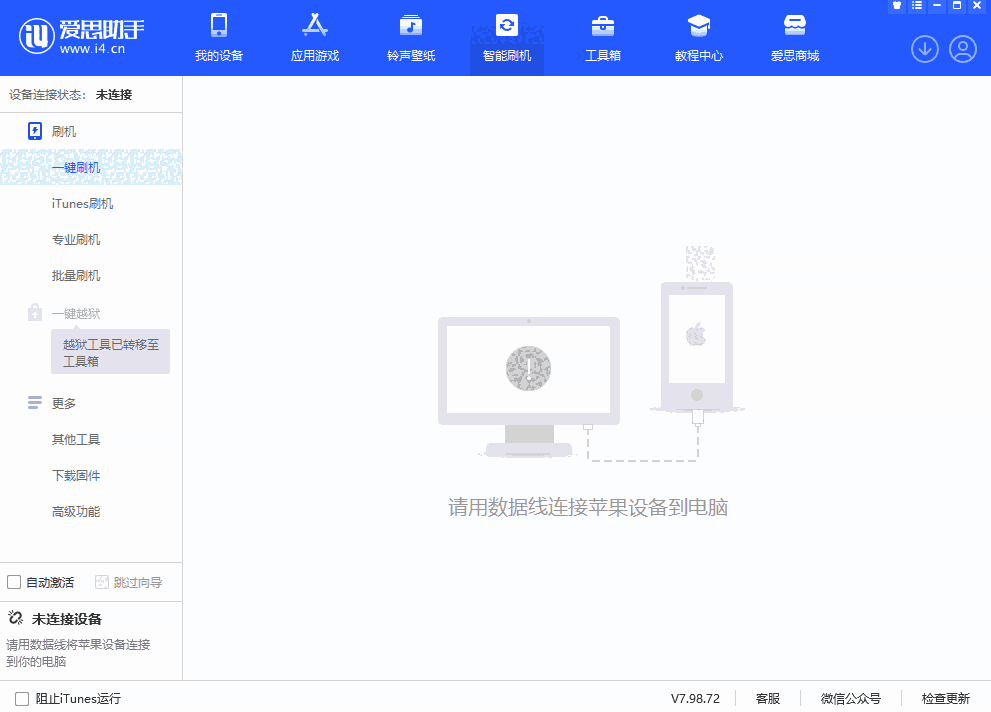Select the 铃声壁纸 ringtones and wallpapers icon

pos(410,38)
